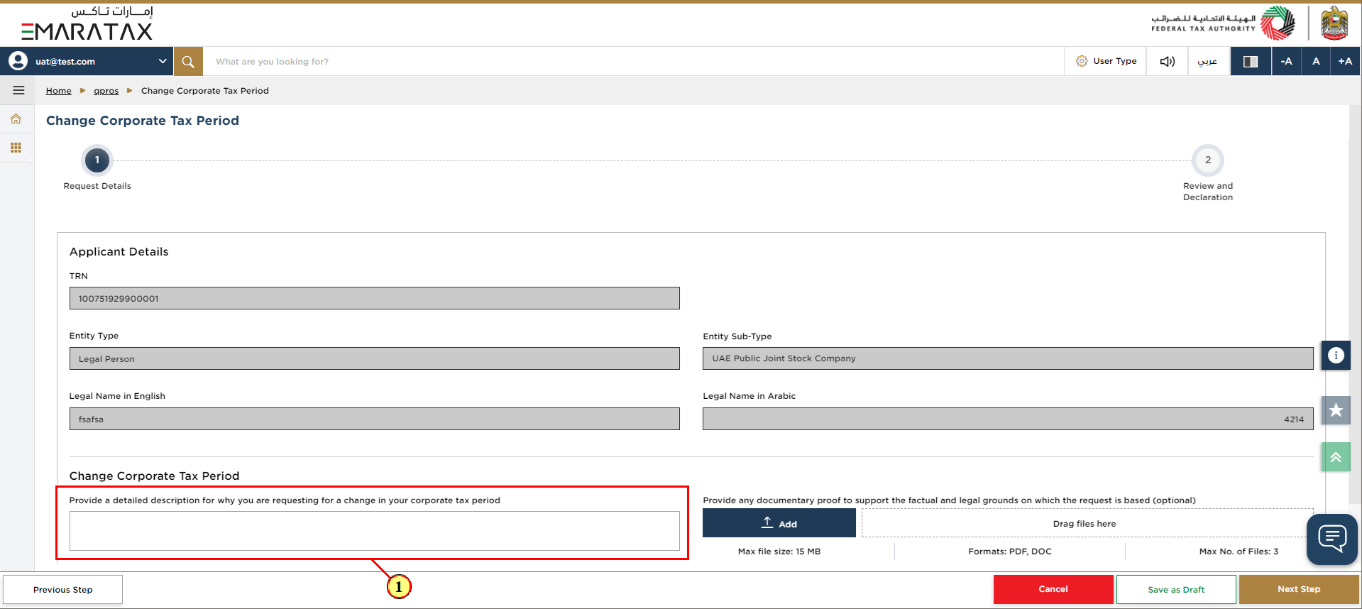Screen dimensions: 1362x609
Task: Go to Home via sidebar house icon
Action: tap(16, 119)
